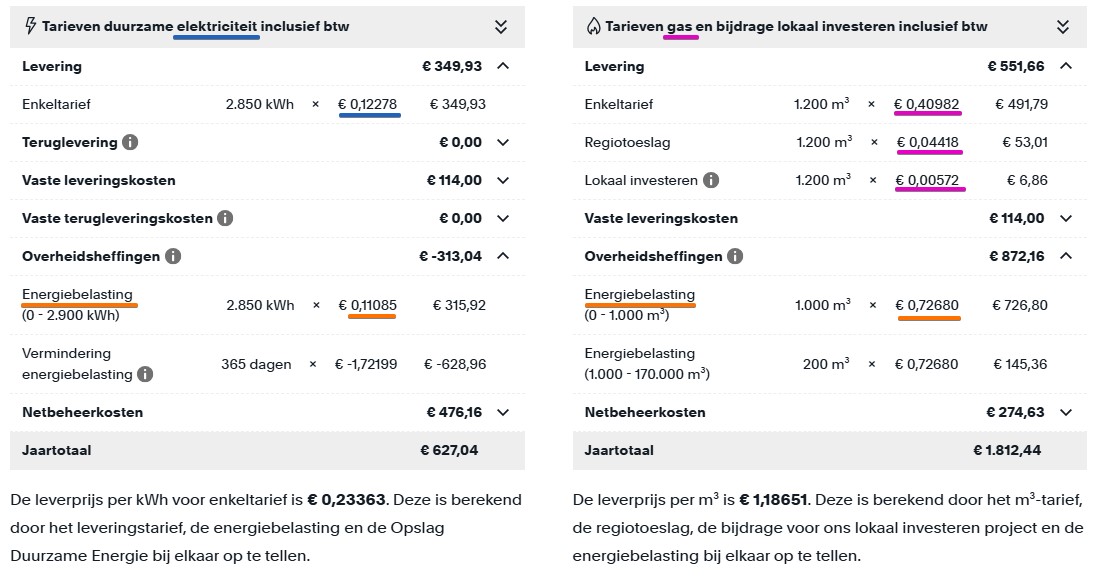Click the underlined € 0,40982 gas Enkeltarief rate

pyautogui.click(x=928, y=104)
